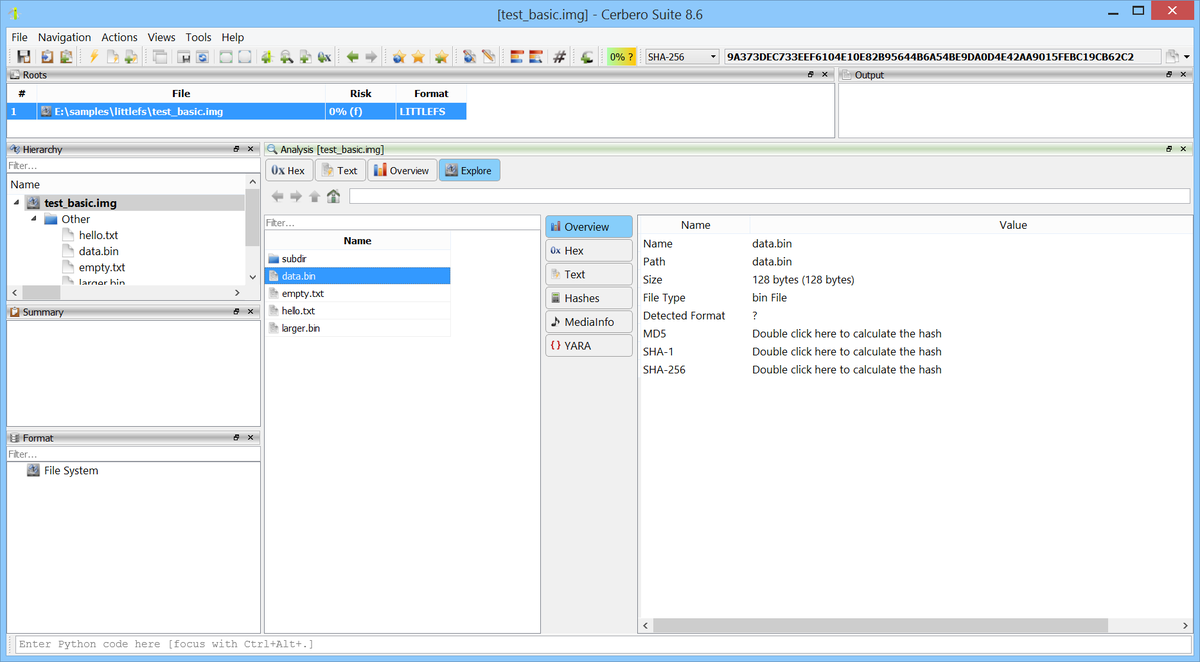The image size is (1200, 662).
Task: Click the 0x hex toolbar icon in main toolbar
Action: tap(324, 57)
